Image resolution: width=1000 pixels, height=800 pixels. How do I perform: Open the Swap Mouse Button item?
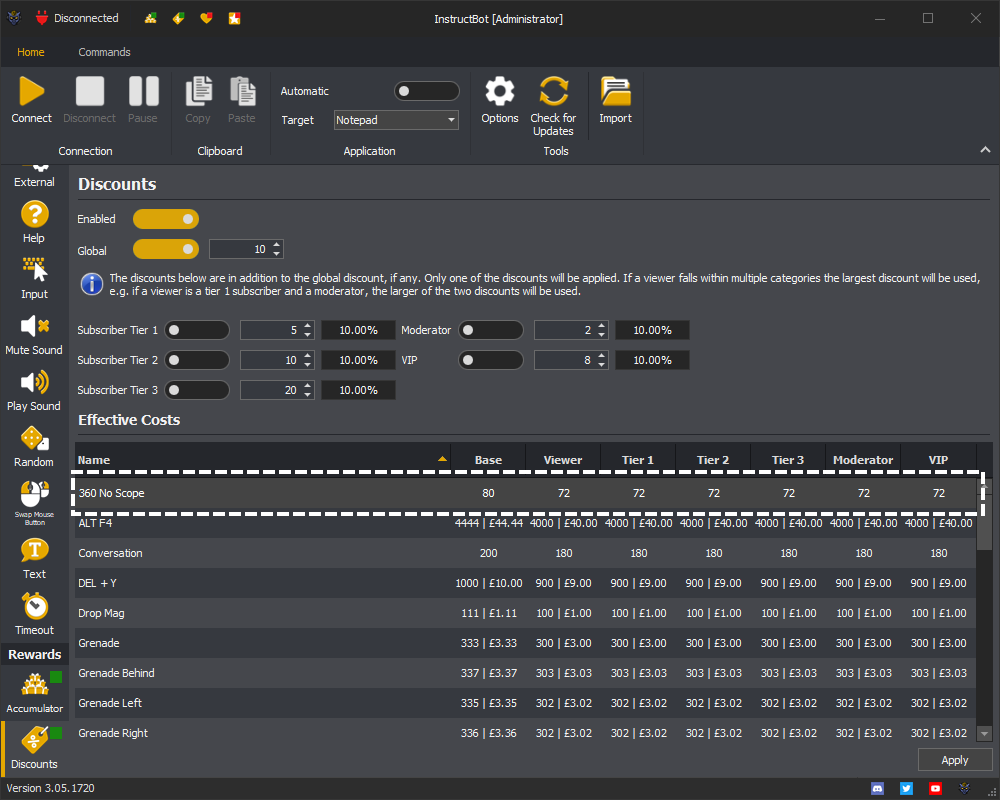34,503
